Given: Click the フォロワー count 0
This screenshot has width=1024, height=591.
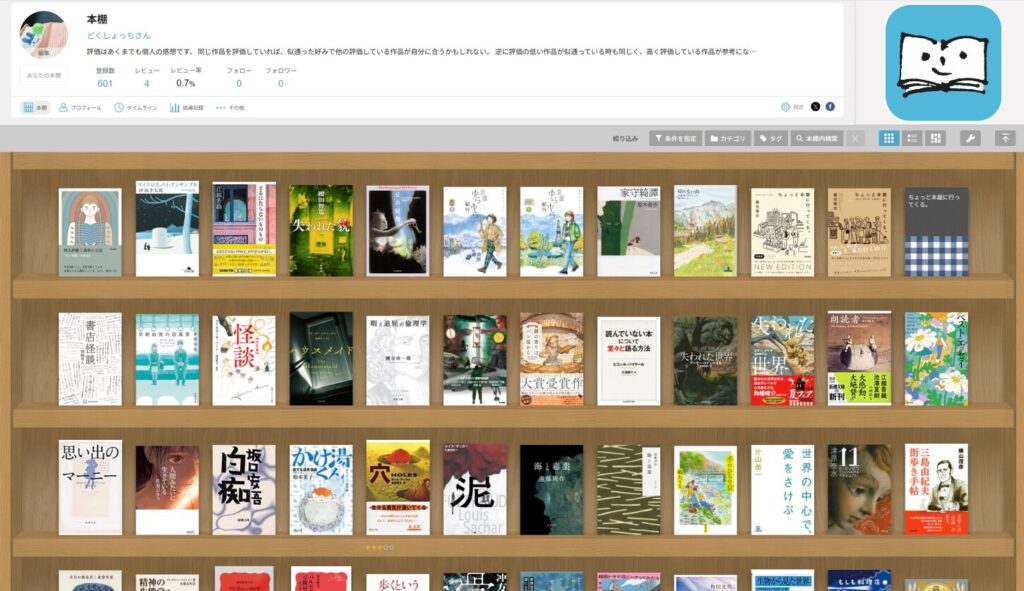Looking at the screenshot, I should pos(281,84).
